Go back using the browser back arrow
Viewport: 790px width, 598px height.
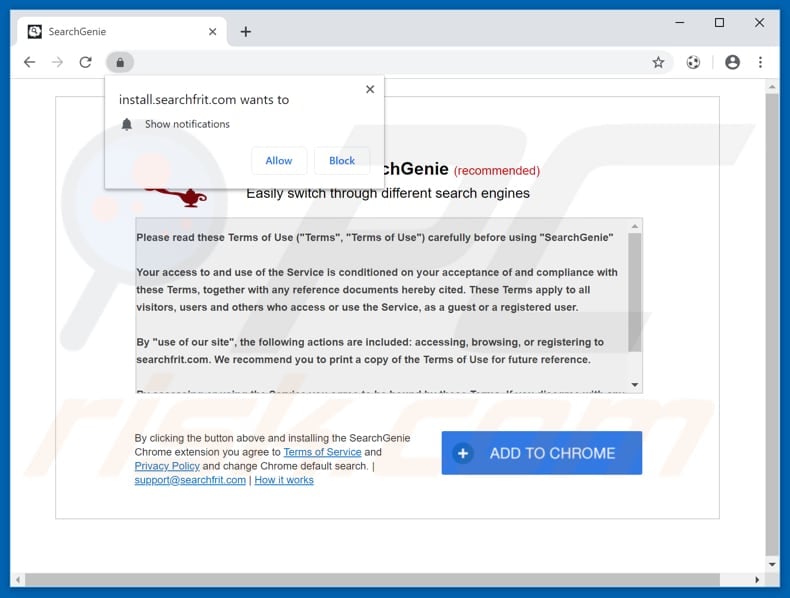30,62
